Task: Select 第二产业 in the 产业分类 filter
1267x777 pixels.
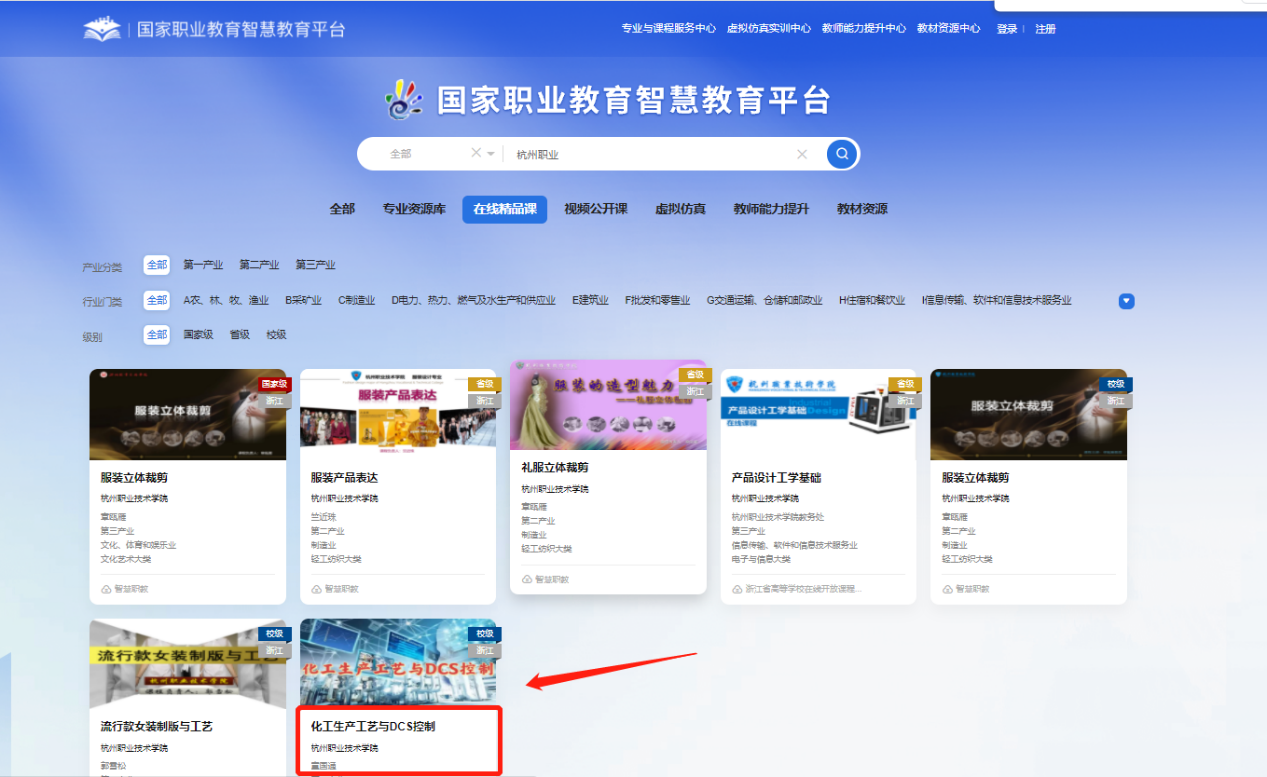Action: pos(259,265)
